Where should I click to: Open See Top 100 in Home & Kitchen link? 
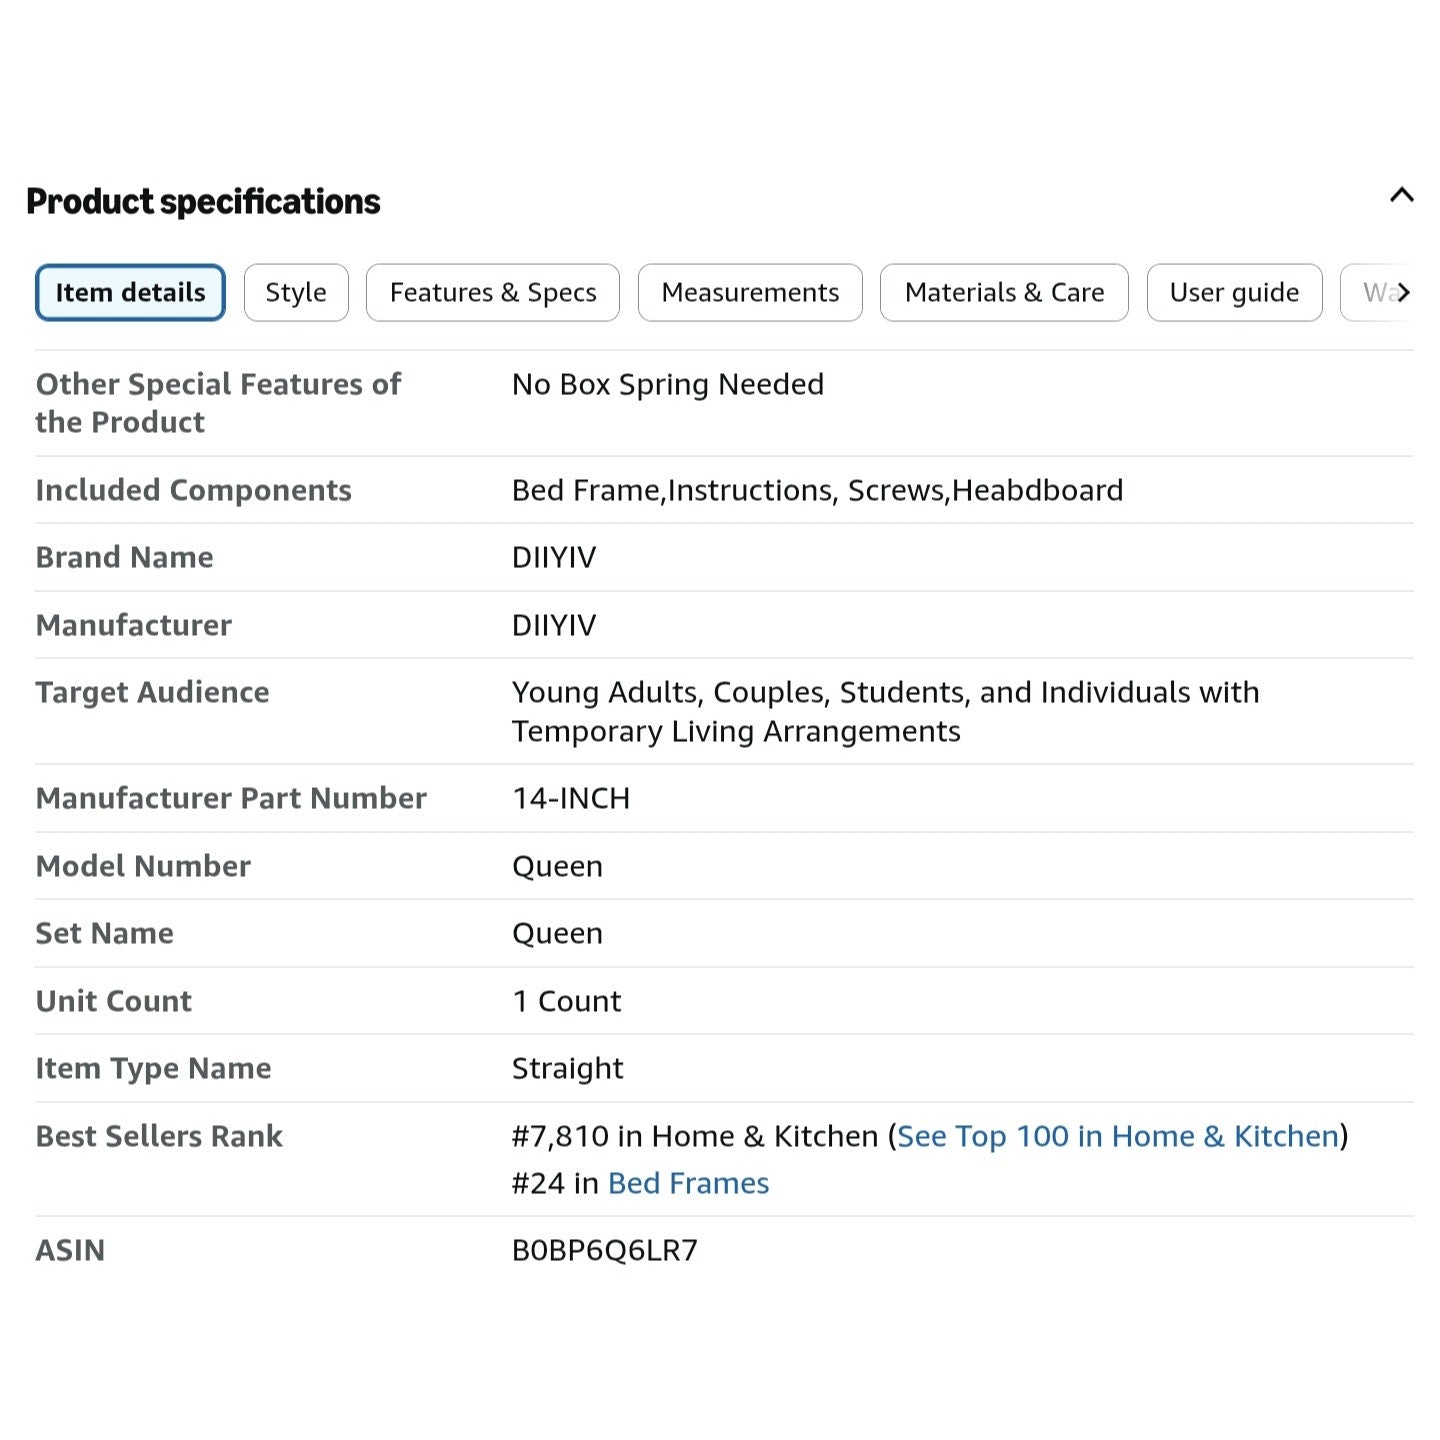point(1118,1136)
